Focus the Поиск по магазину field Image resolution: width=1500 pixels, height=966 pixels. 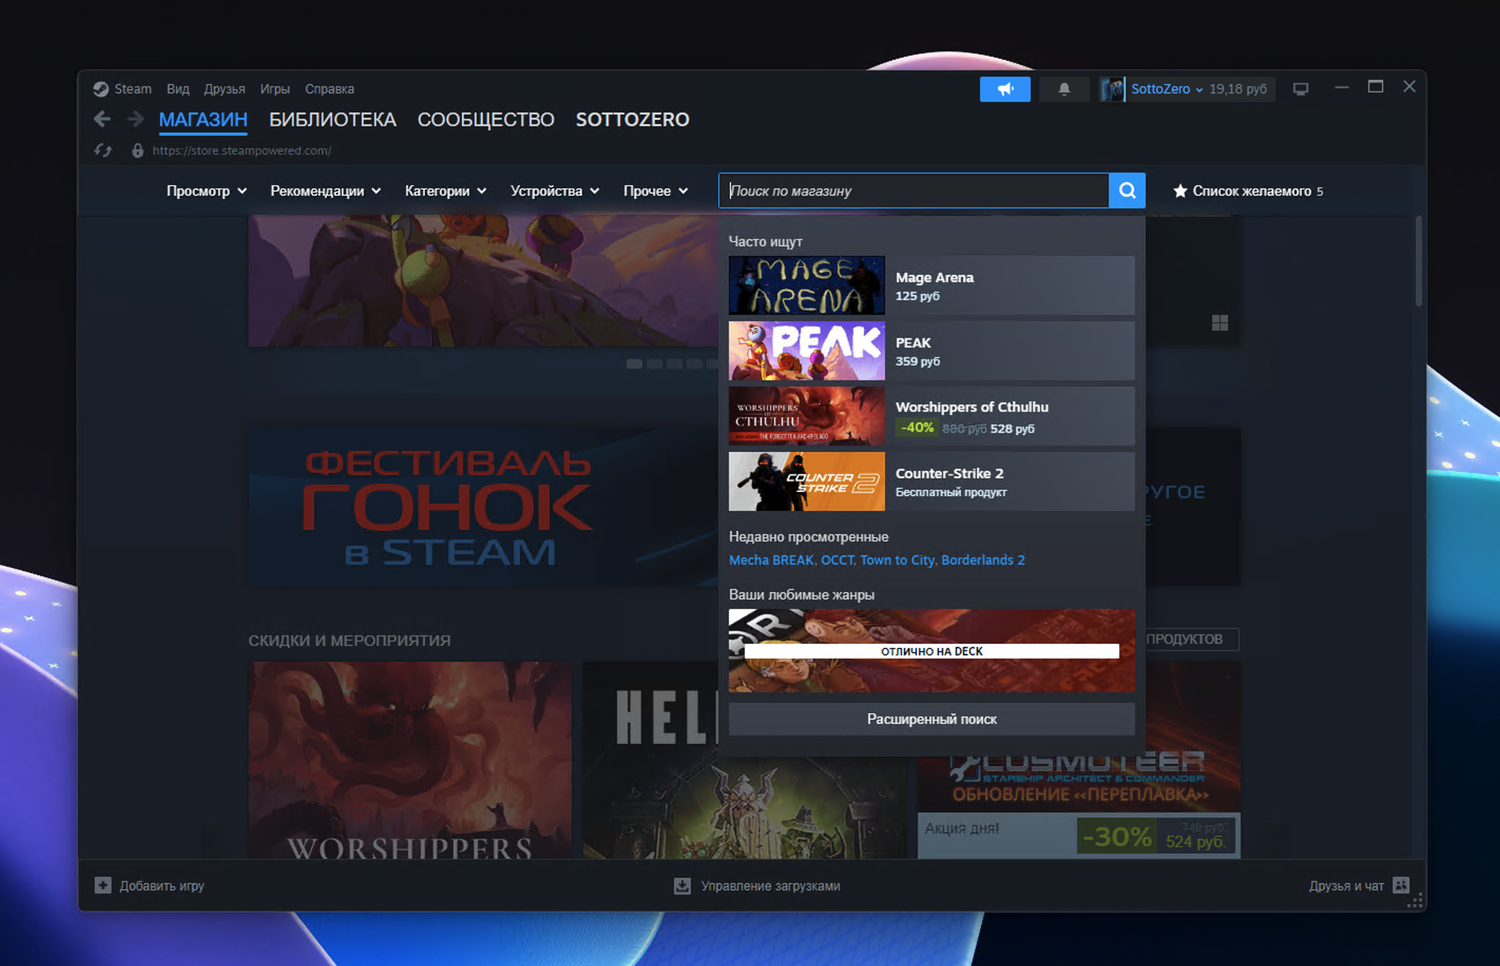(x=913, y=191)
